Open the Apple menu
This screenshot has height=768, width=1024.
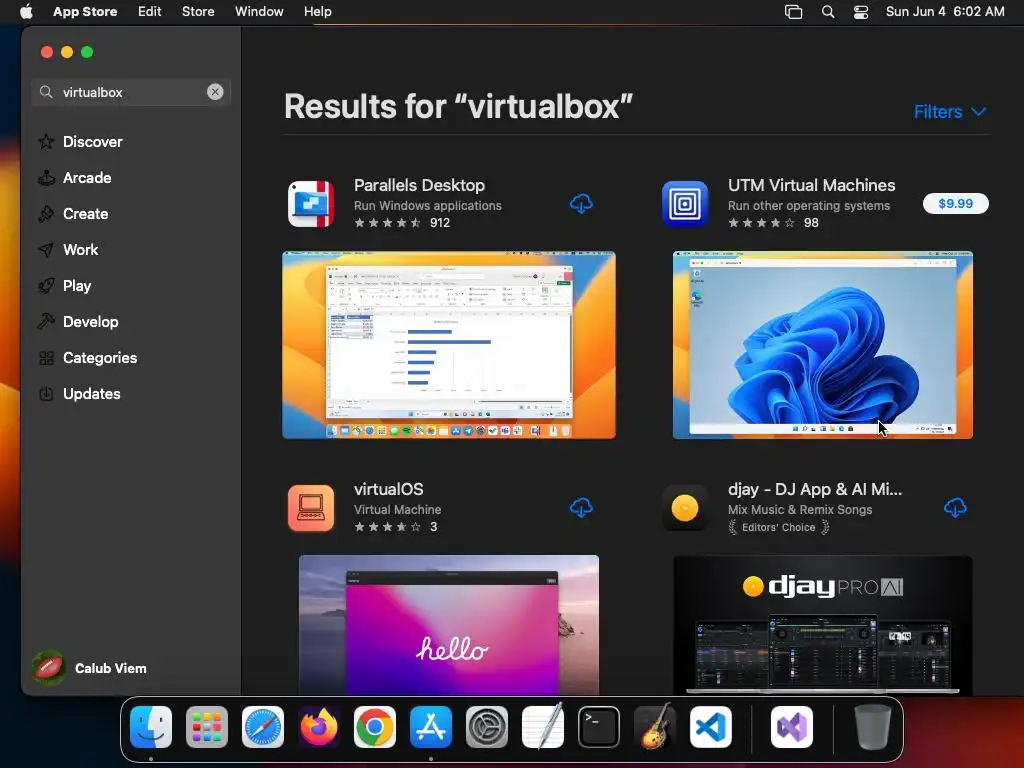click(x=26, y=12)
